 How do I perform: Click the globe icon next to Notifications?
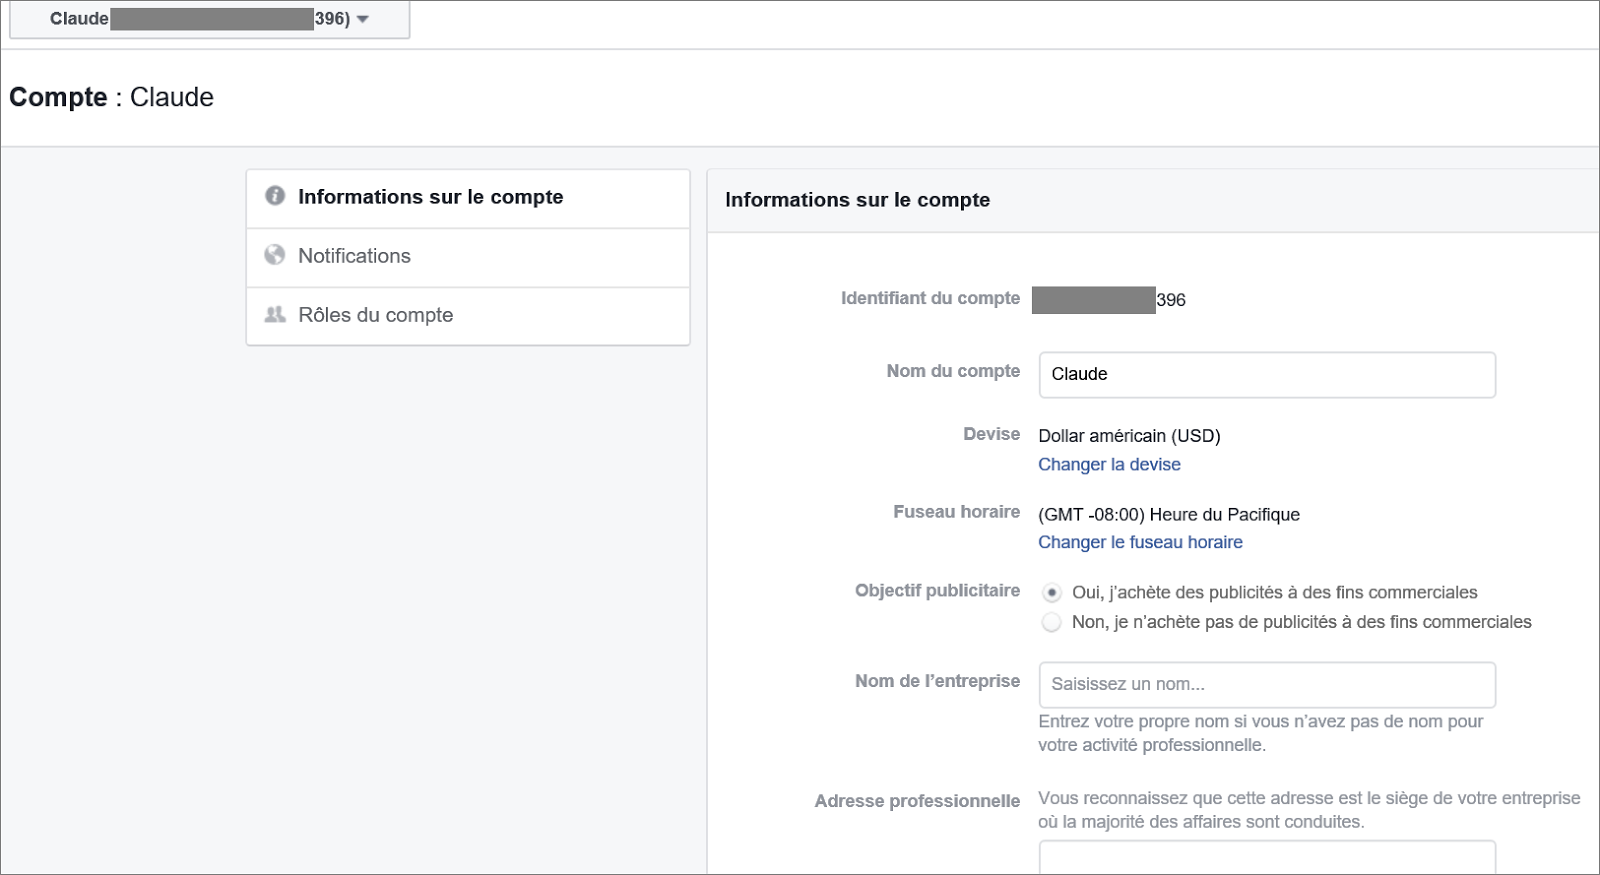pyautogui.click(x=275, y=255)
